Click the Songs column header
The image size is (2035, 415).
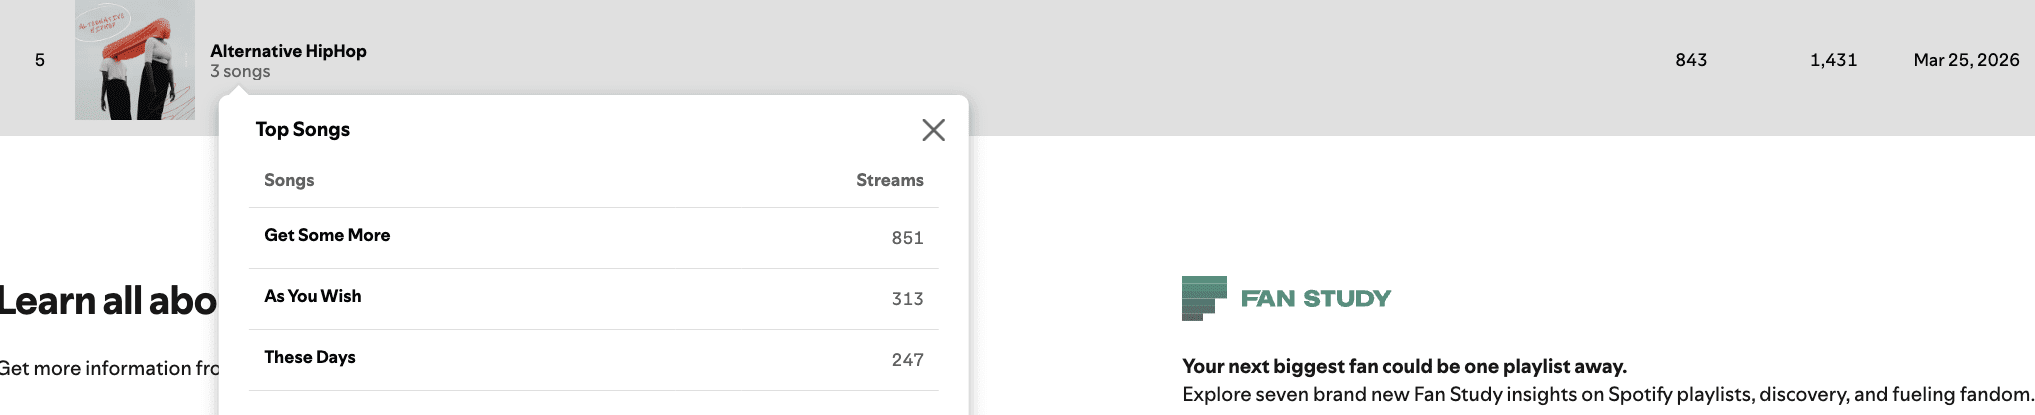pos(289,180)
